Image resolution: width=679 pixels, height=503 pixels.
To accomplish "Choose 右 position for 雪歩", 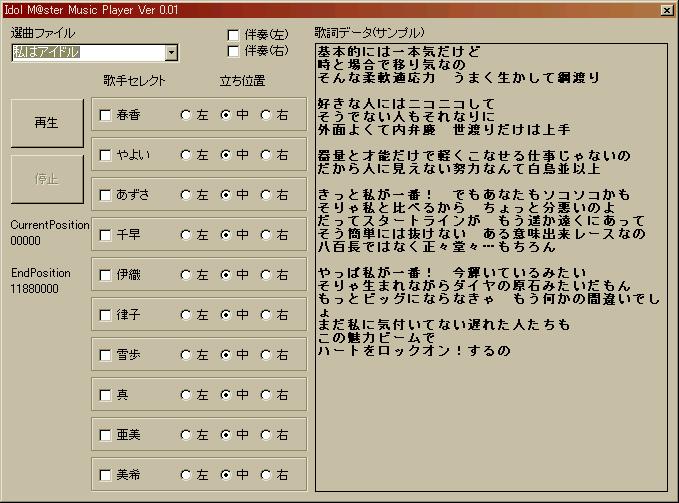I will 266,355.
